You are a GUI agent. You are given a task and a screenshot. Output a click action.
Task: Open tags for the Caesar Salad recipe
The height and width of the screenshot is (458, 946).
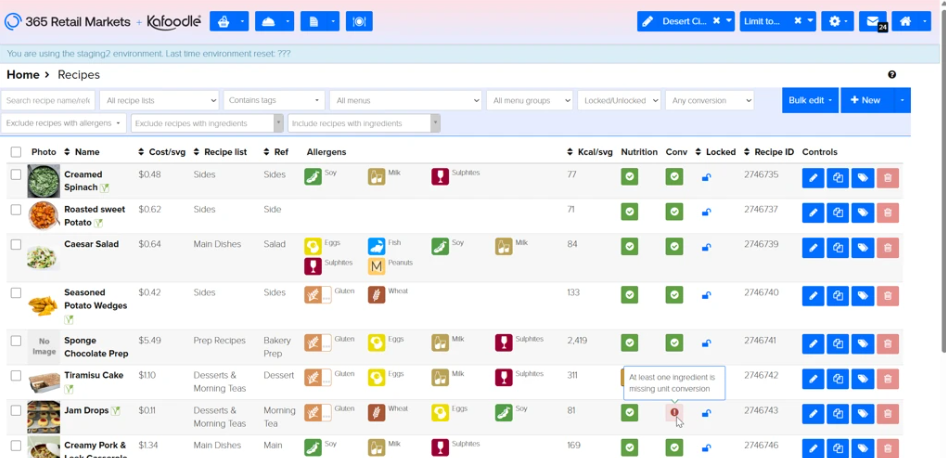pyautogui.click(x=863, y=247)
